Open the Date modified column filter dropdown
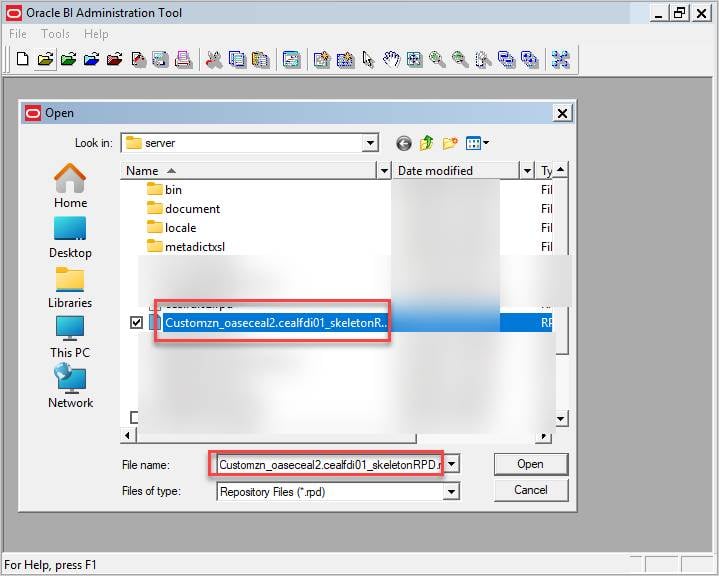 527,171
